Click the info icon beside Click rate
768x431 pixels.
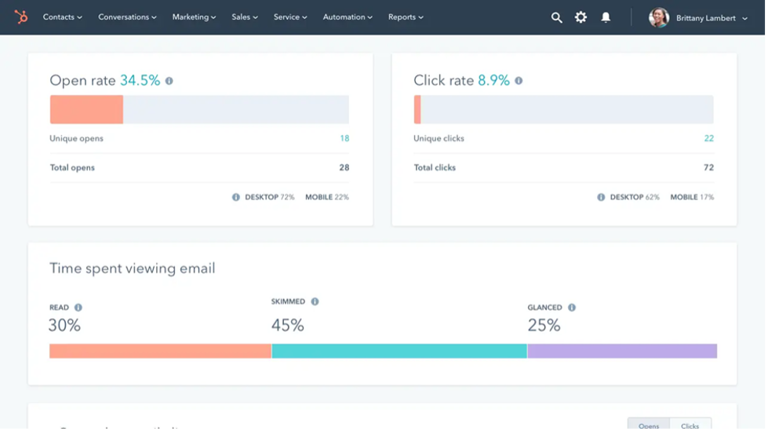(520, 81)
